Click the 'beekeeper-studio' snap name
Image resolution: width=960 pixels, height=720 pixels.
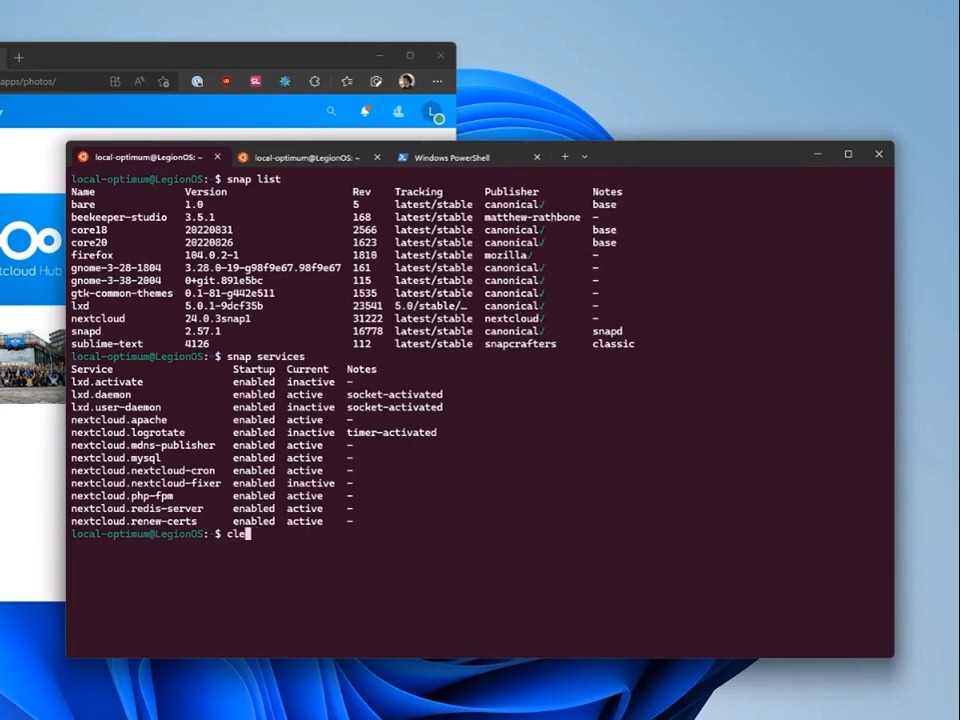point(119,217)
